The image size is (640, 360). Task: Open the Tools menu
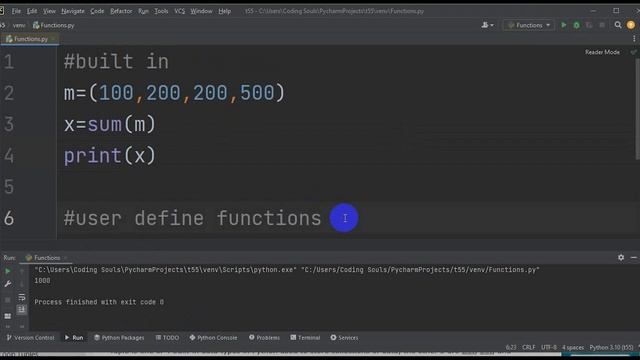(x=161, y=11)
